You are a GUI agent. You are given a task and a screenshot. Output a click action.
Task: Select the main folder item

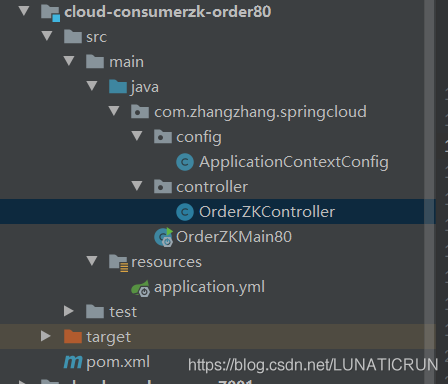pos(126,62)
